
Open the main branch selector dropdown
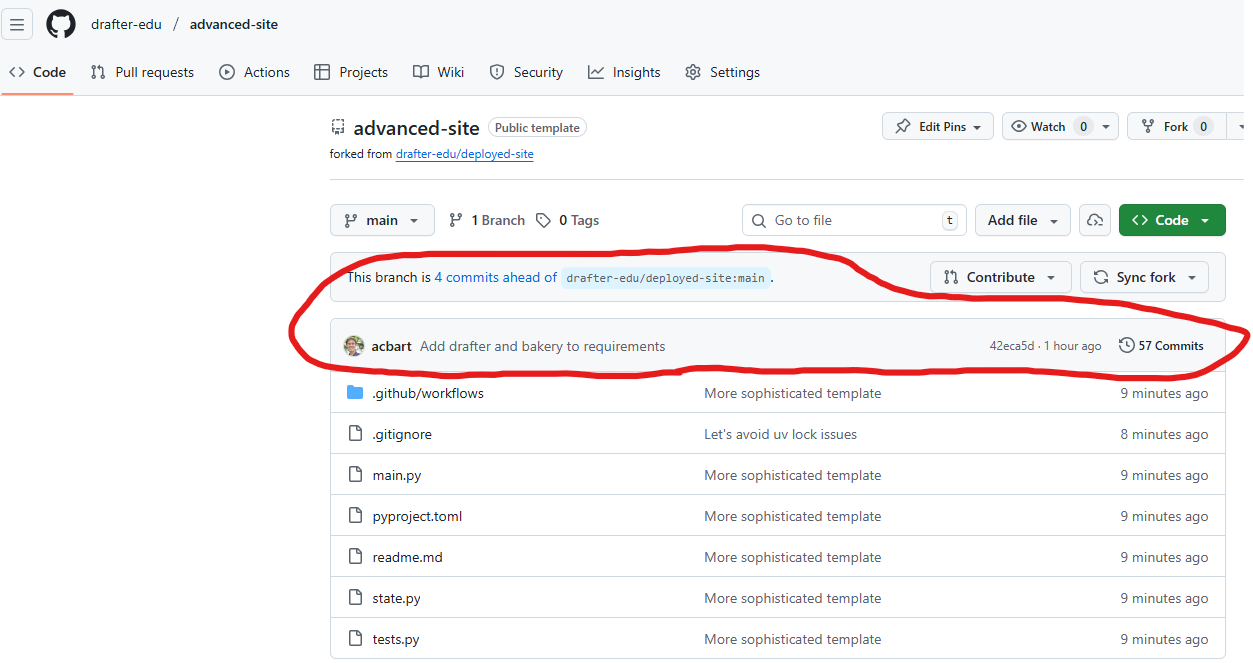click(382, 220)
